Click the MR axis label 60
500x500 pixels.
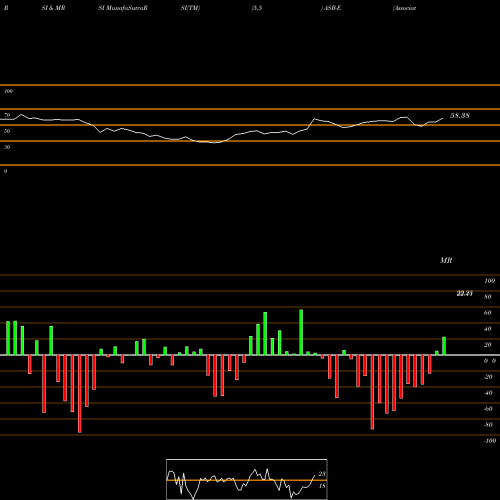point(488,313)
